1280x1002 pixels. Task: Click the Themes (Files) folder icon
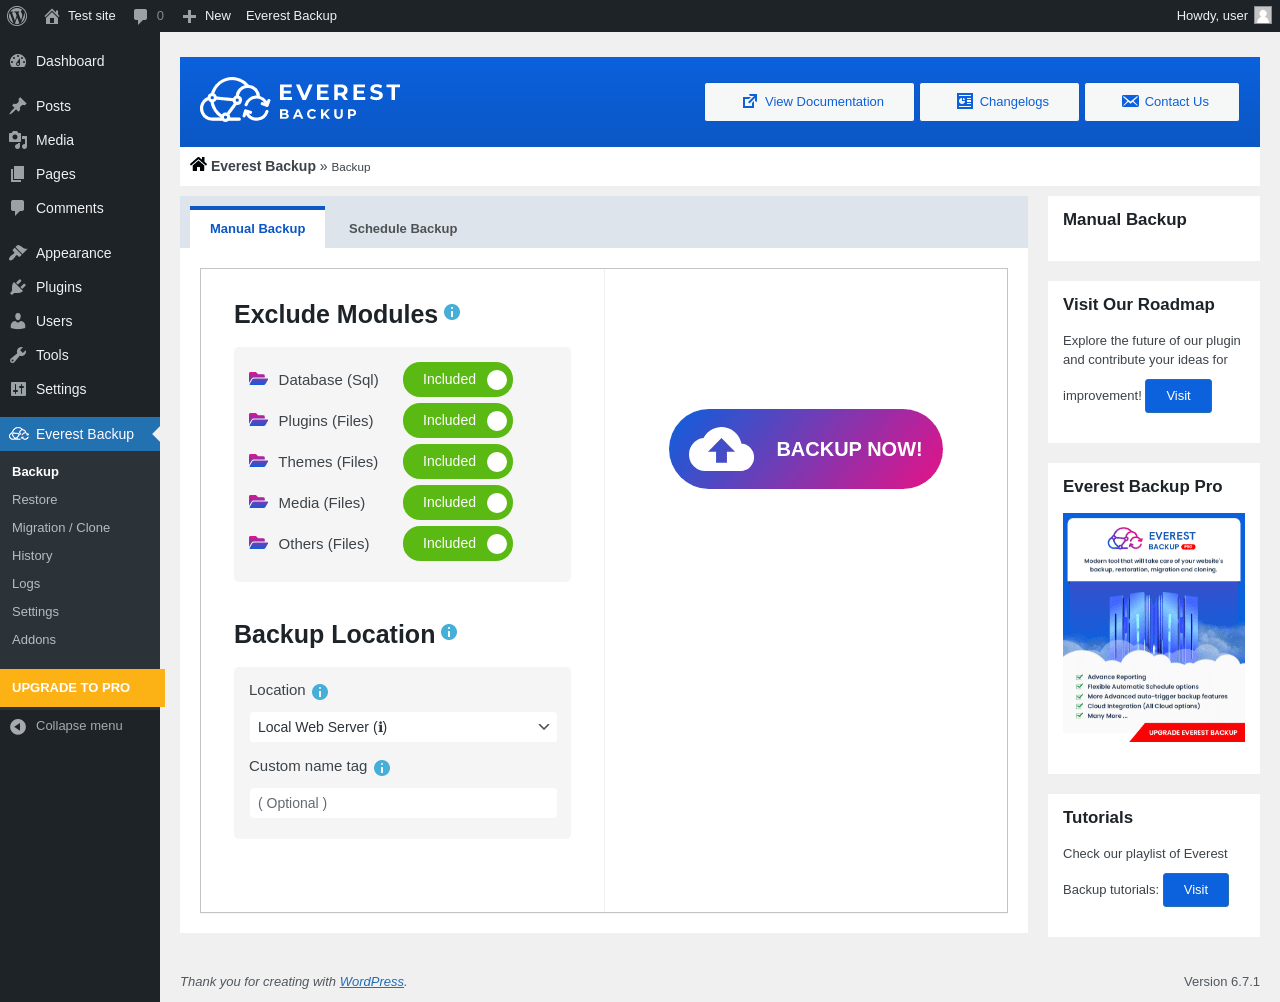(259, 461)
